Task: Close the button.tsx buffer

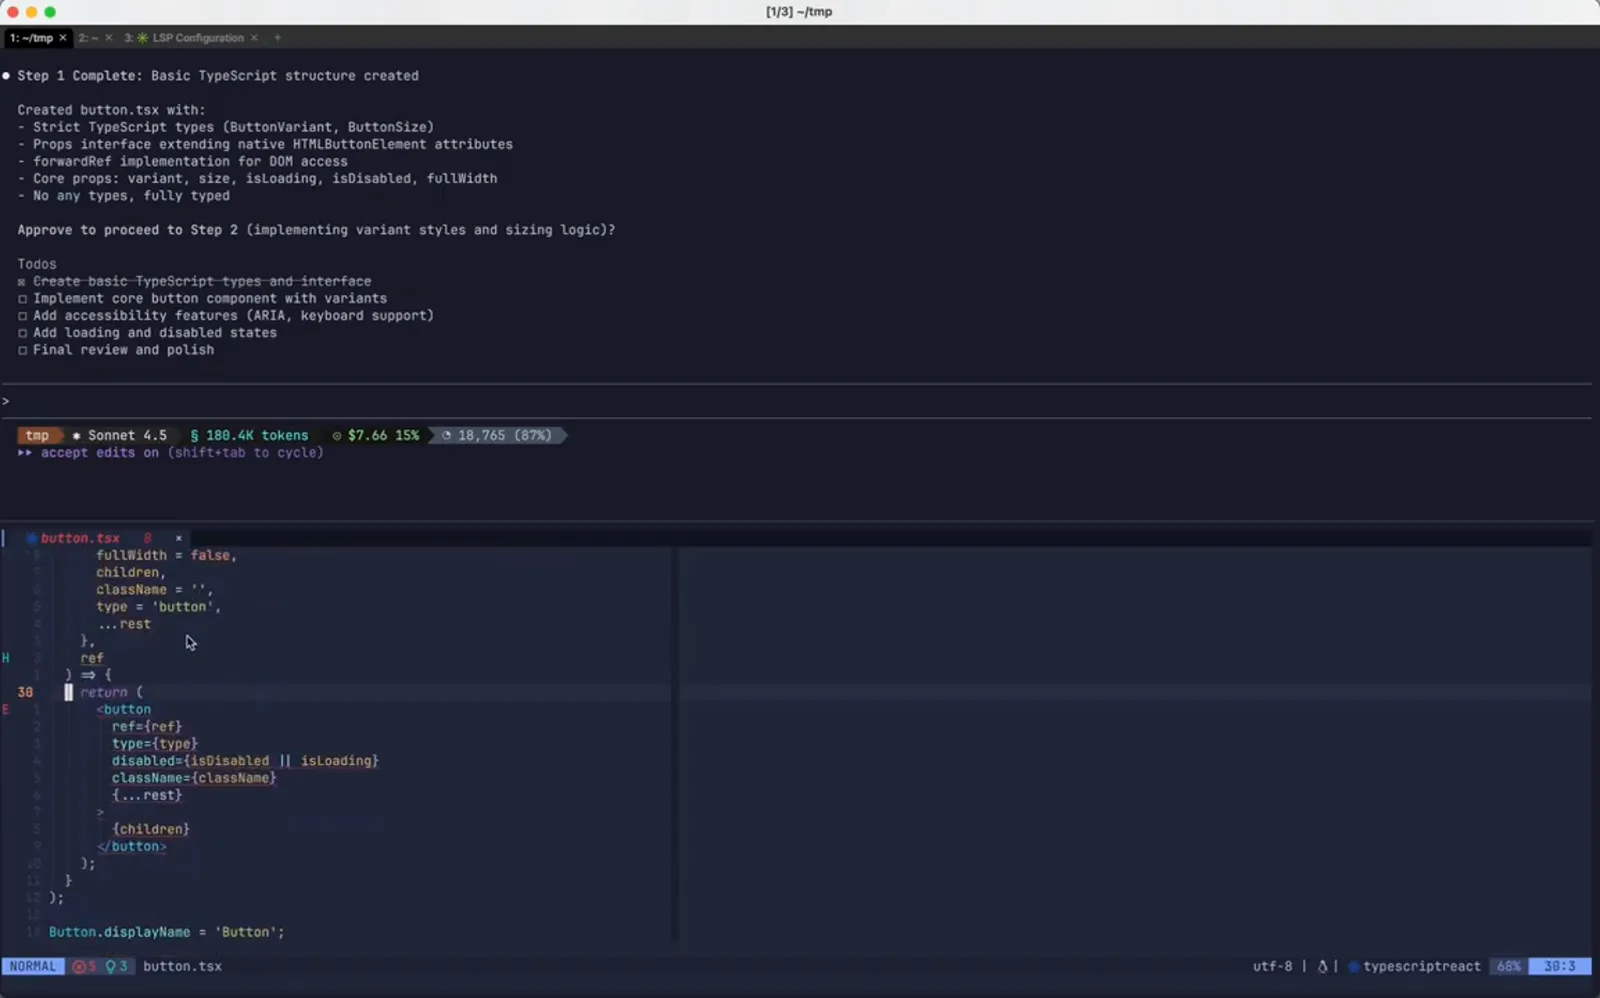Action: 179,538
